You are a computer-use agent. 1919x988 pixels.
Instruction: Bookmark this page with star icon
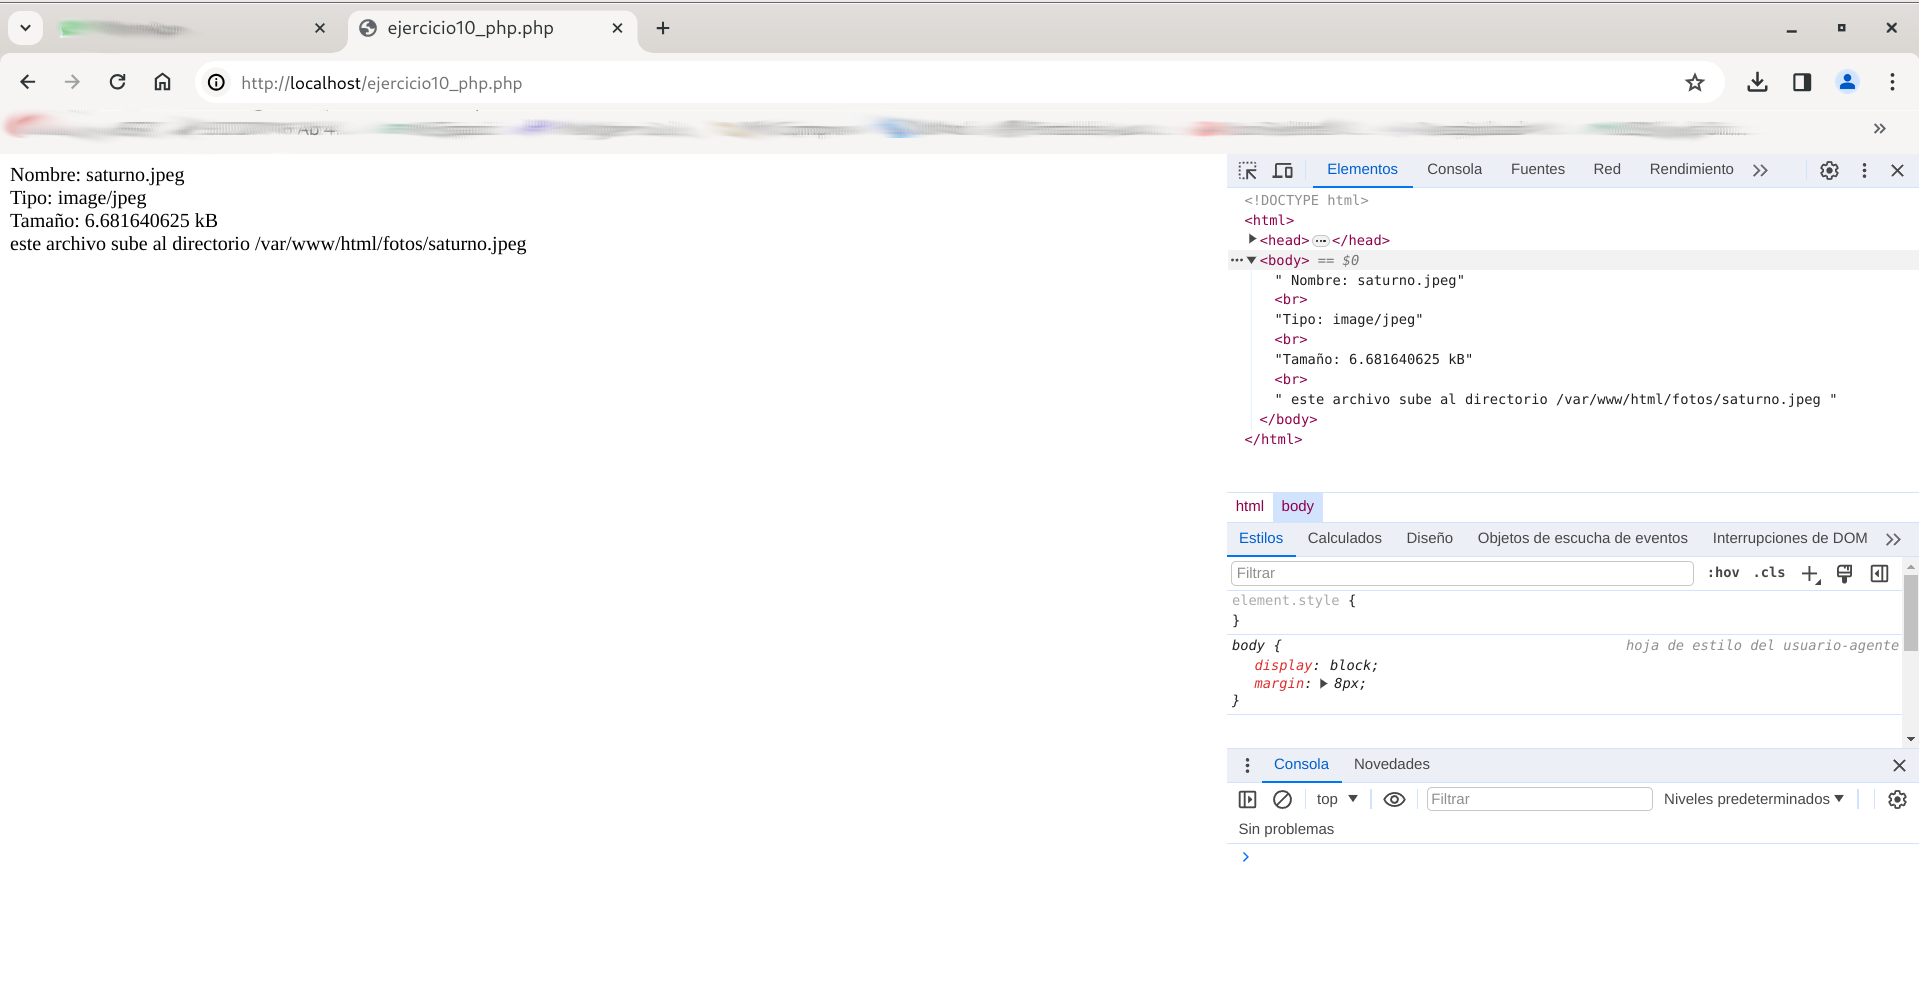pyautogui.click(x=1694, y=83)
